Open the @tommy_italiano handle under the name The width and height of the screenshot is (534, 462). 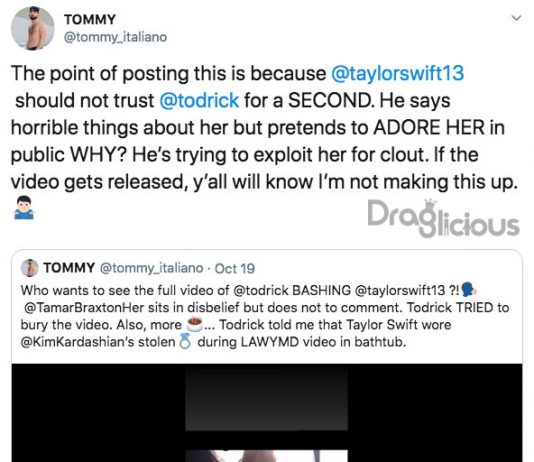(x=115, y=37)
